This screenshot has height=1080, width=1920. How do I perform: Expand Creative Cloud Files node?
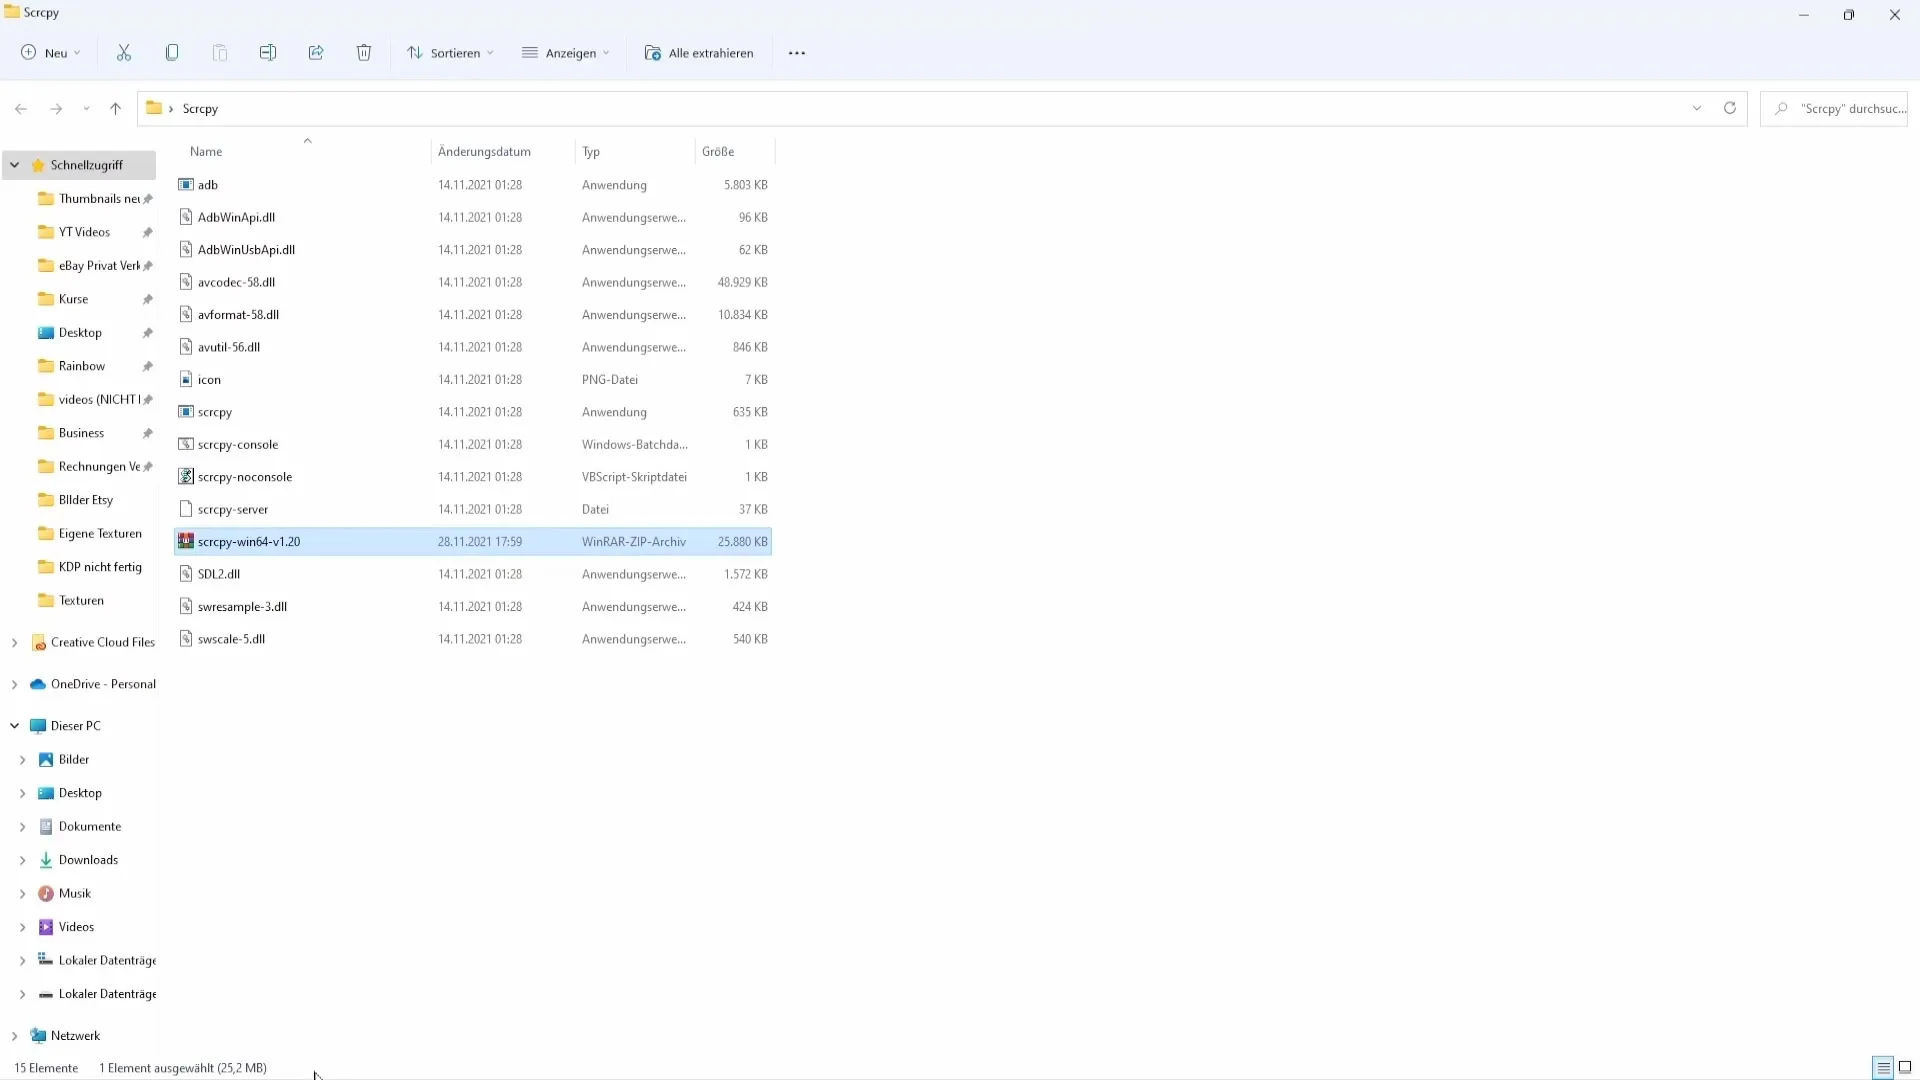[15, 643]
